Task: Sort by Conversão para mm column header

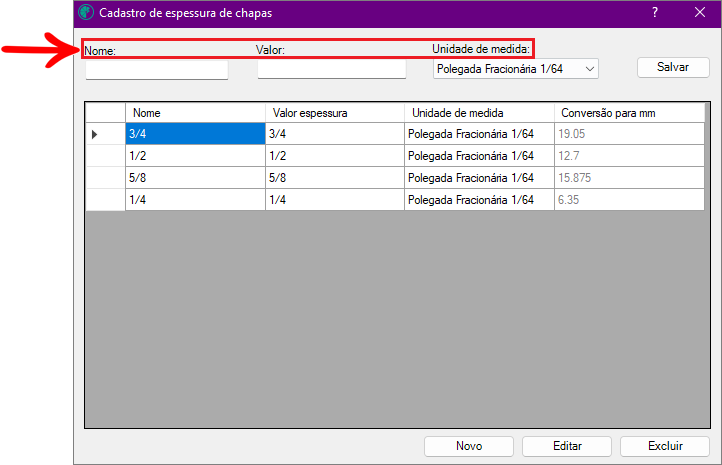Action: coord(629,113)
